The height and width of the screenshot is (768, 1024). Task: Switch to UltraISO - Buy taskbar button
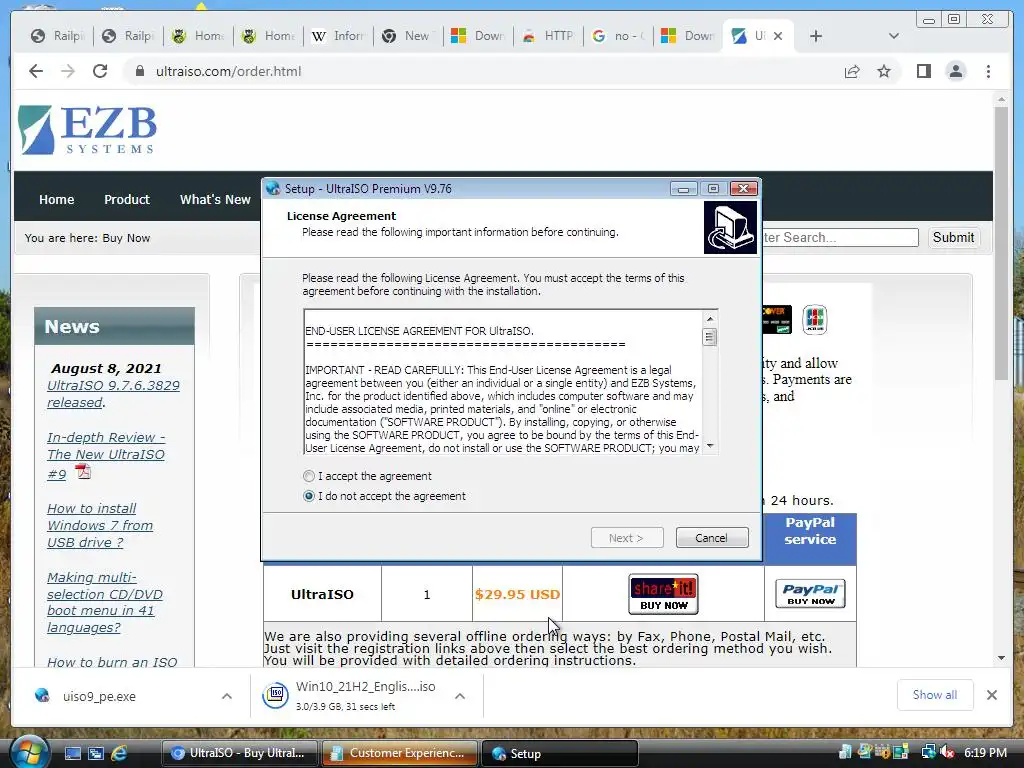coord(239,753)
